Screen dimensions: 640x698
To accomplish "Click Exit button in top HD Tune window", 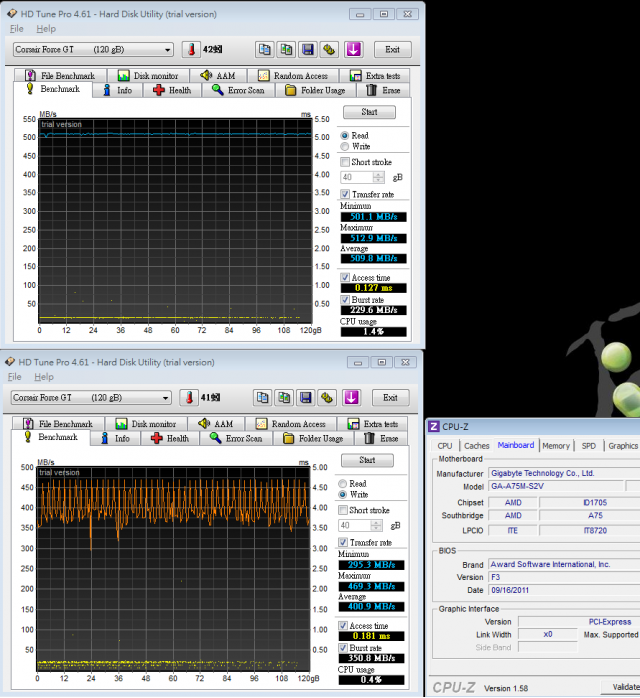I will pyautogui.click(x=392, y=49).
